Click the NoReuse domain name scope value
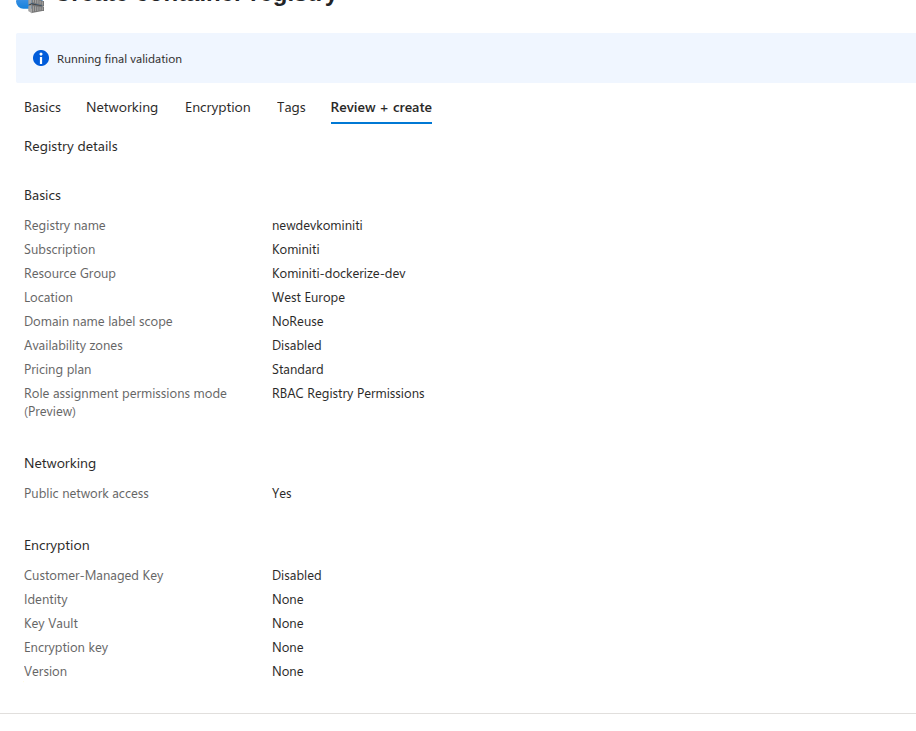Viewport: 916px width, 731px height. pyautogui.click(x=297, y=322)
